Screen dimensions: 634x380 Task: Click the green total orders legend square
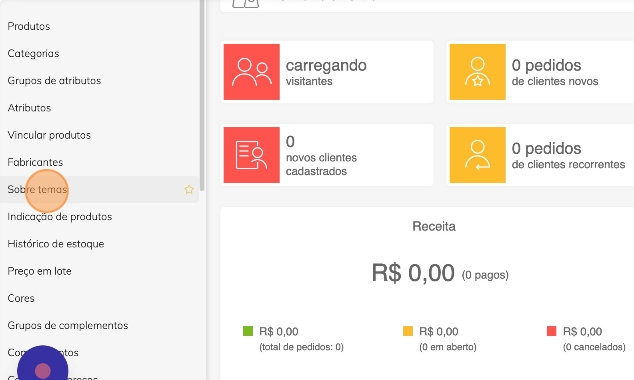(x=248, y=331)
